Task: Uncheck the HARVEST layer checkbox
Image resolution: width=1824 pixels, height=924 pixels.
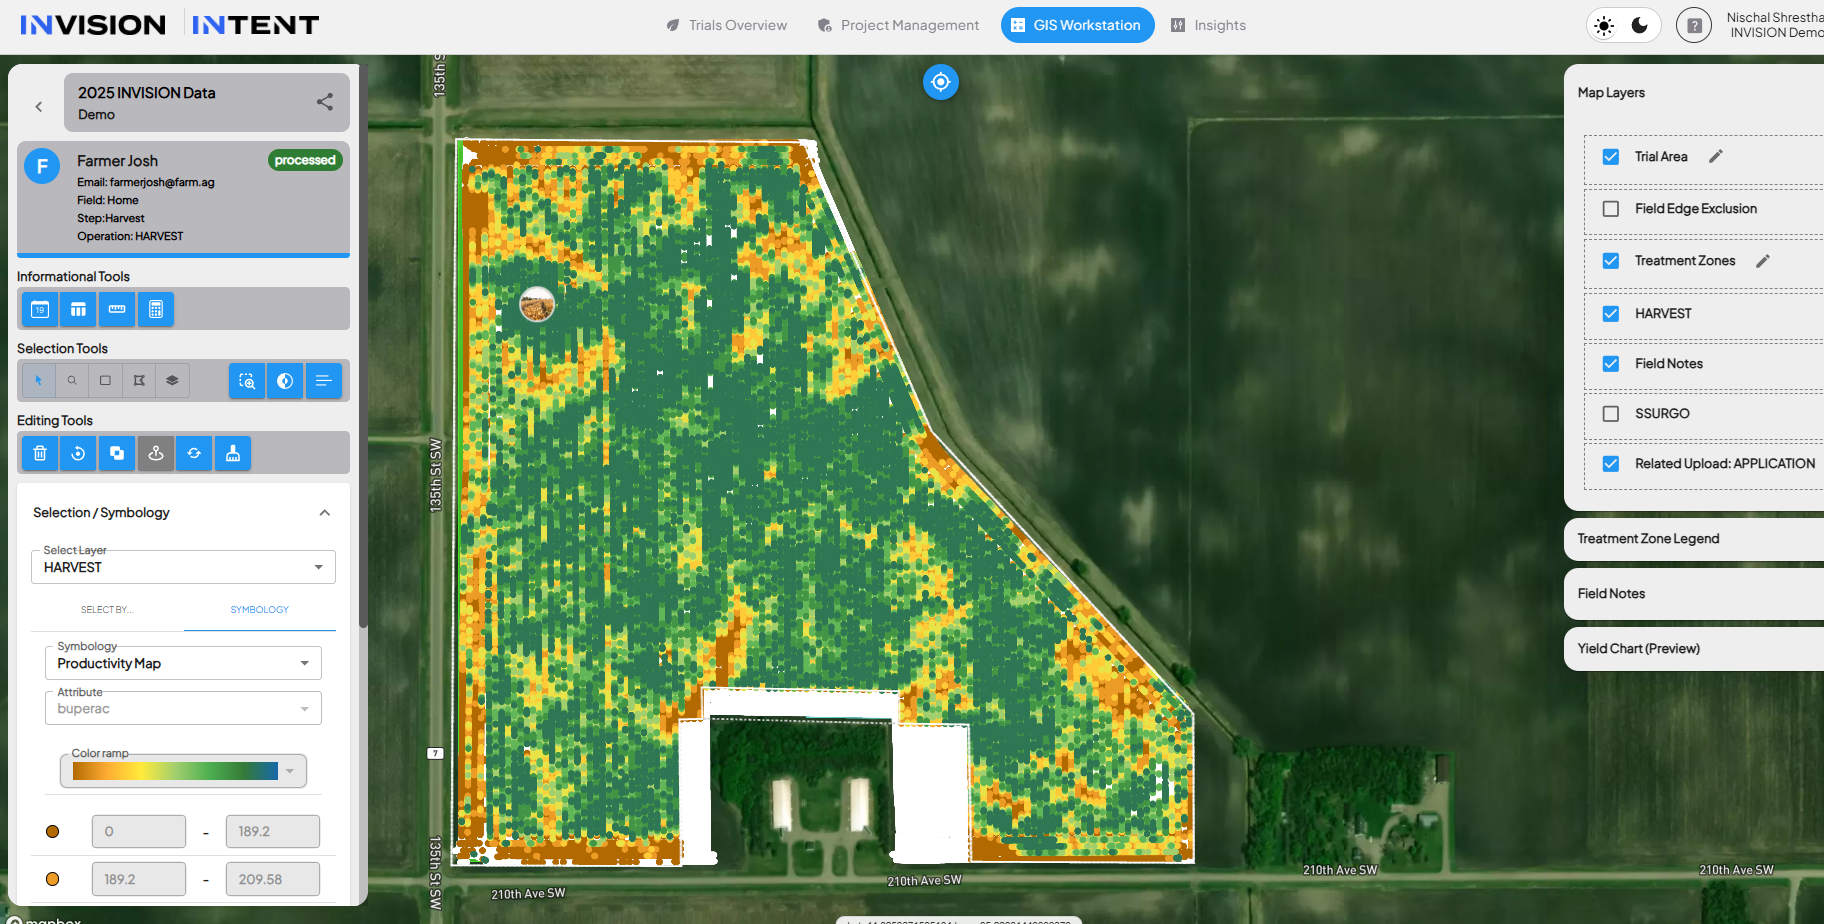Action: (x=1610, y=314)
